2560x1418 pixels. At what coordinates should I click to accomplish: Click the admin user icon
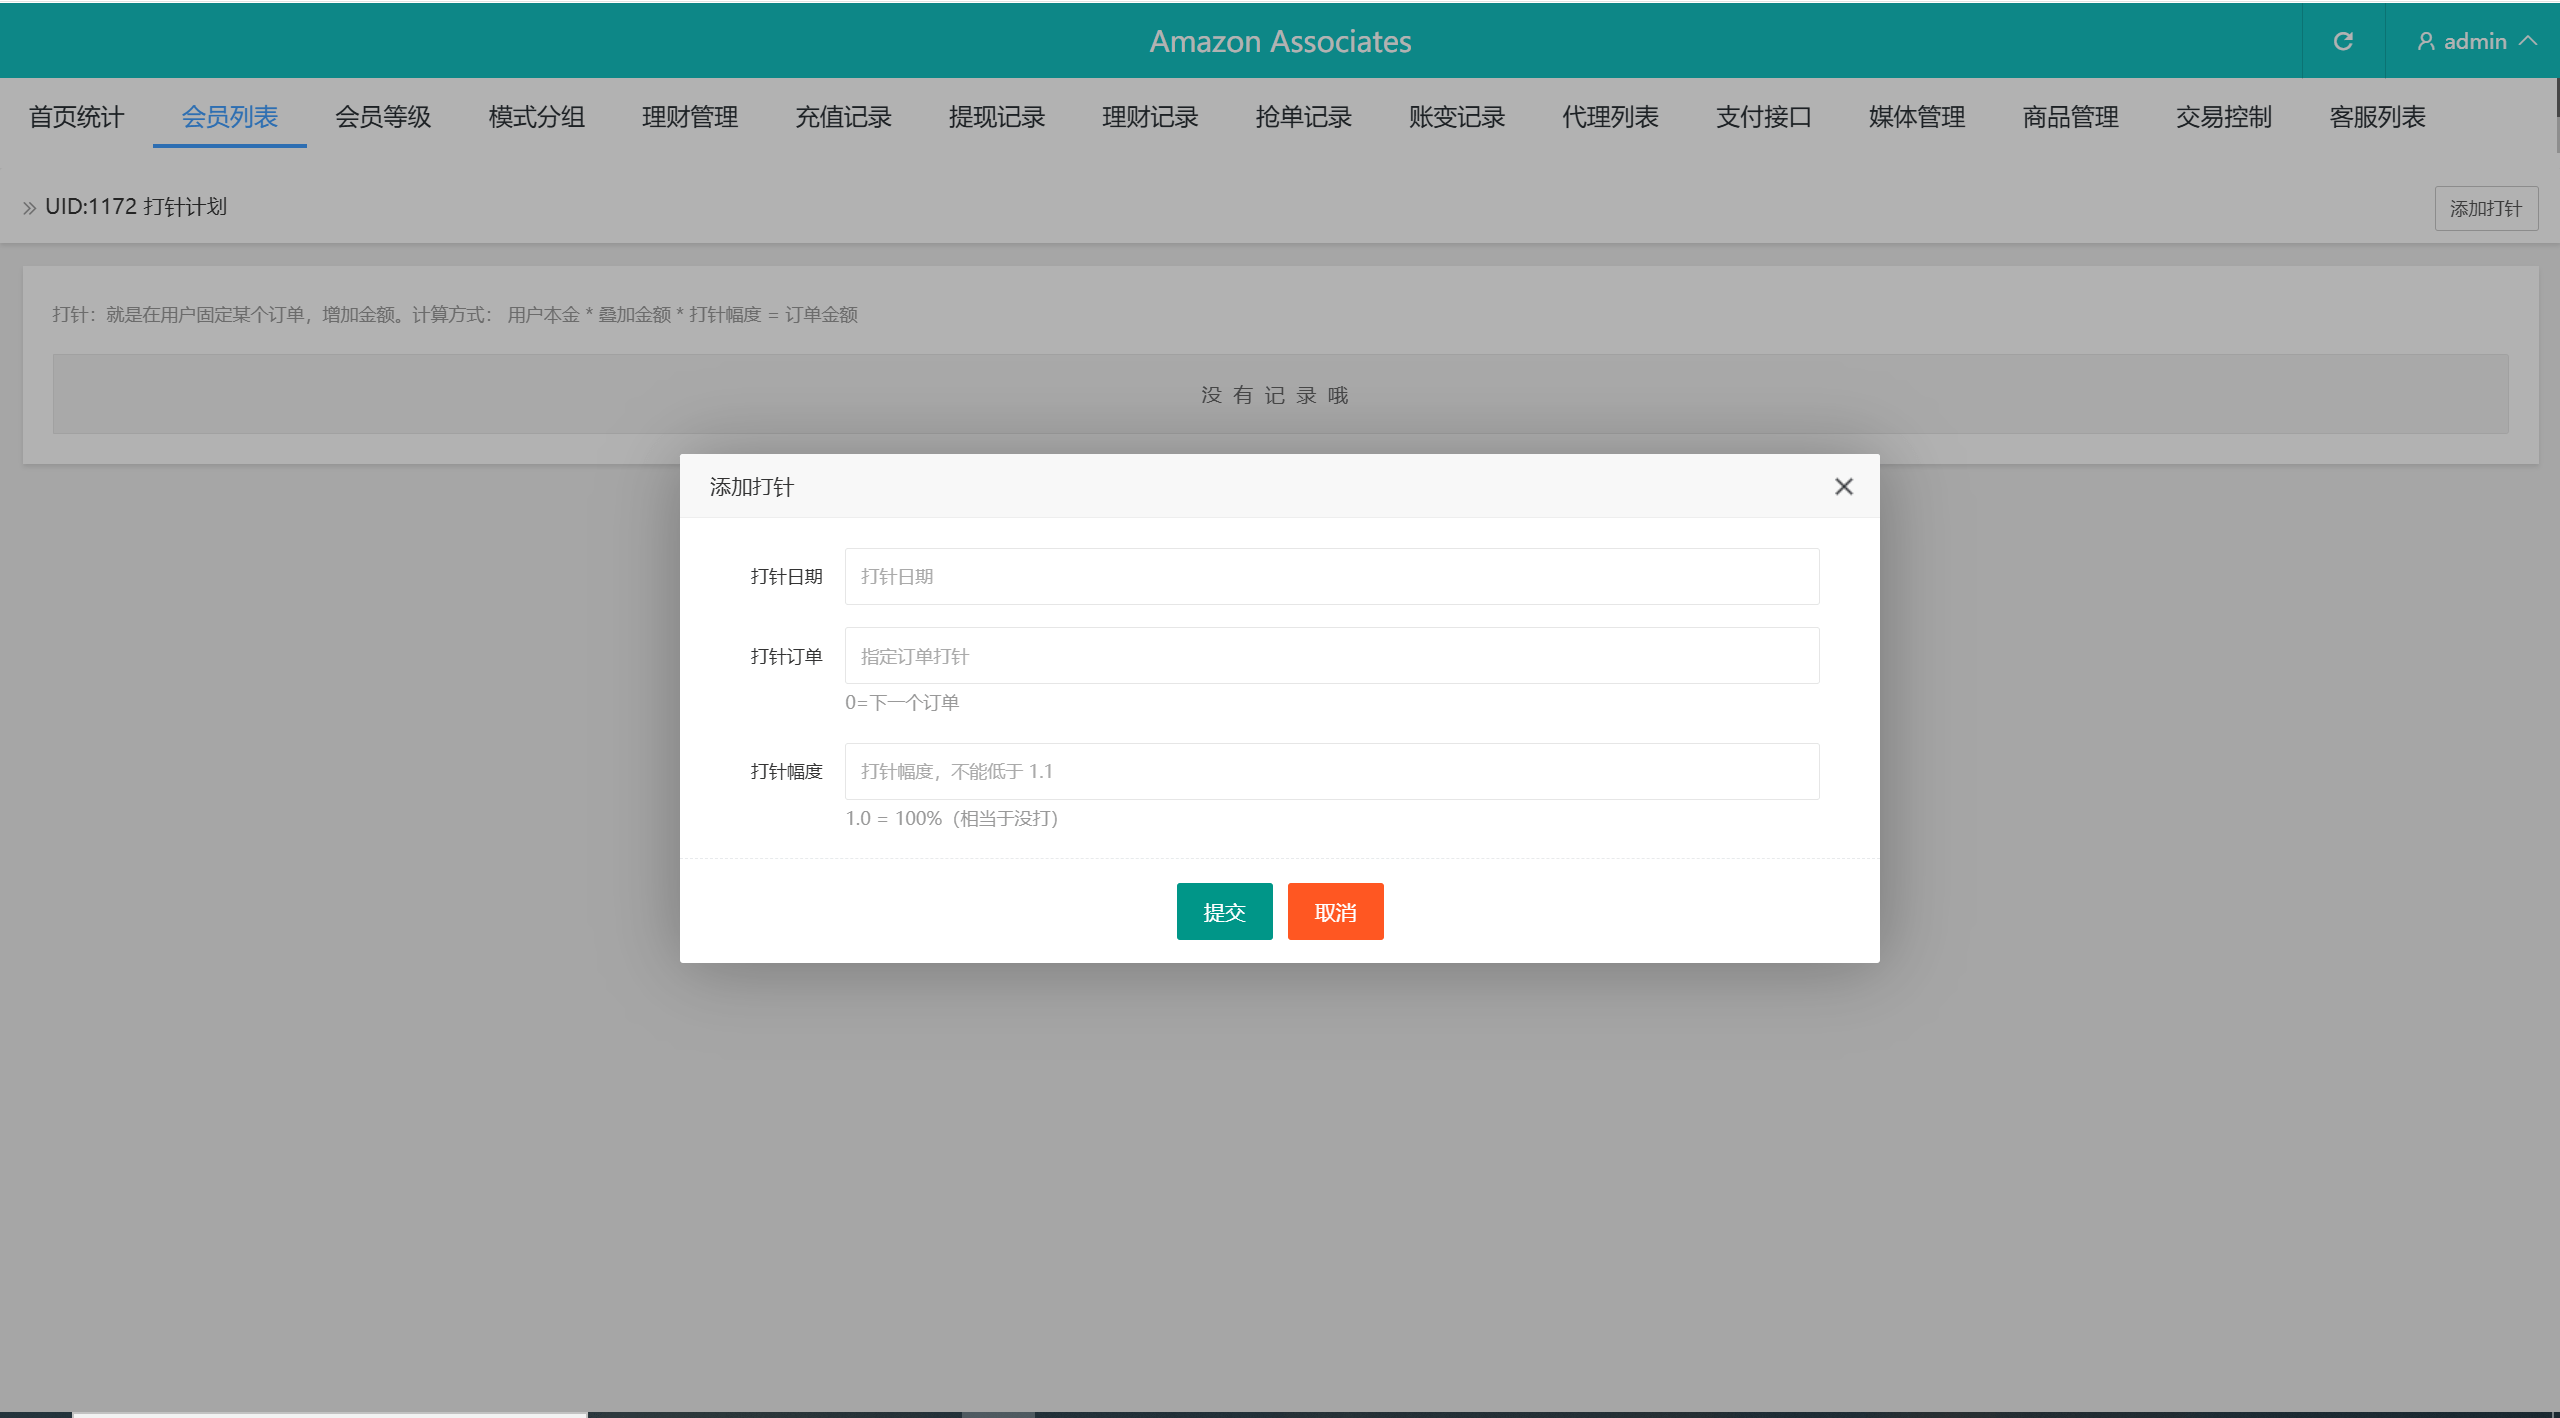click(2425, 41)
